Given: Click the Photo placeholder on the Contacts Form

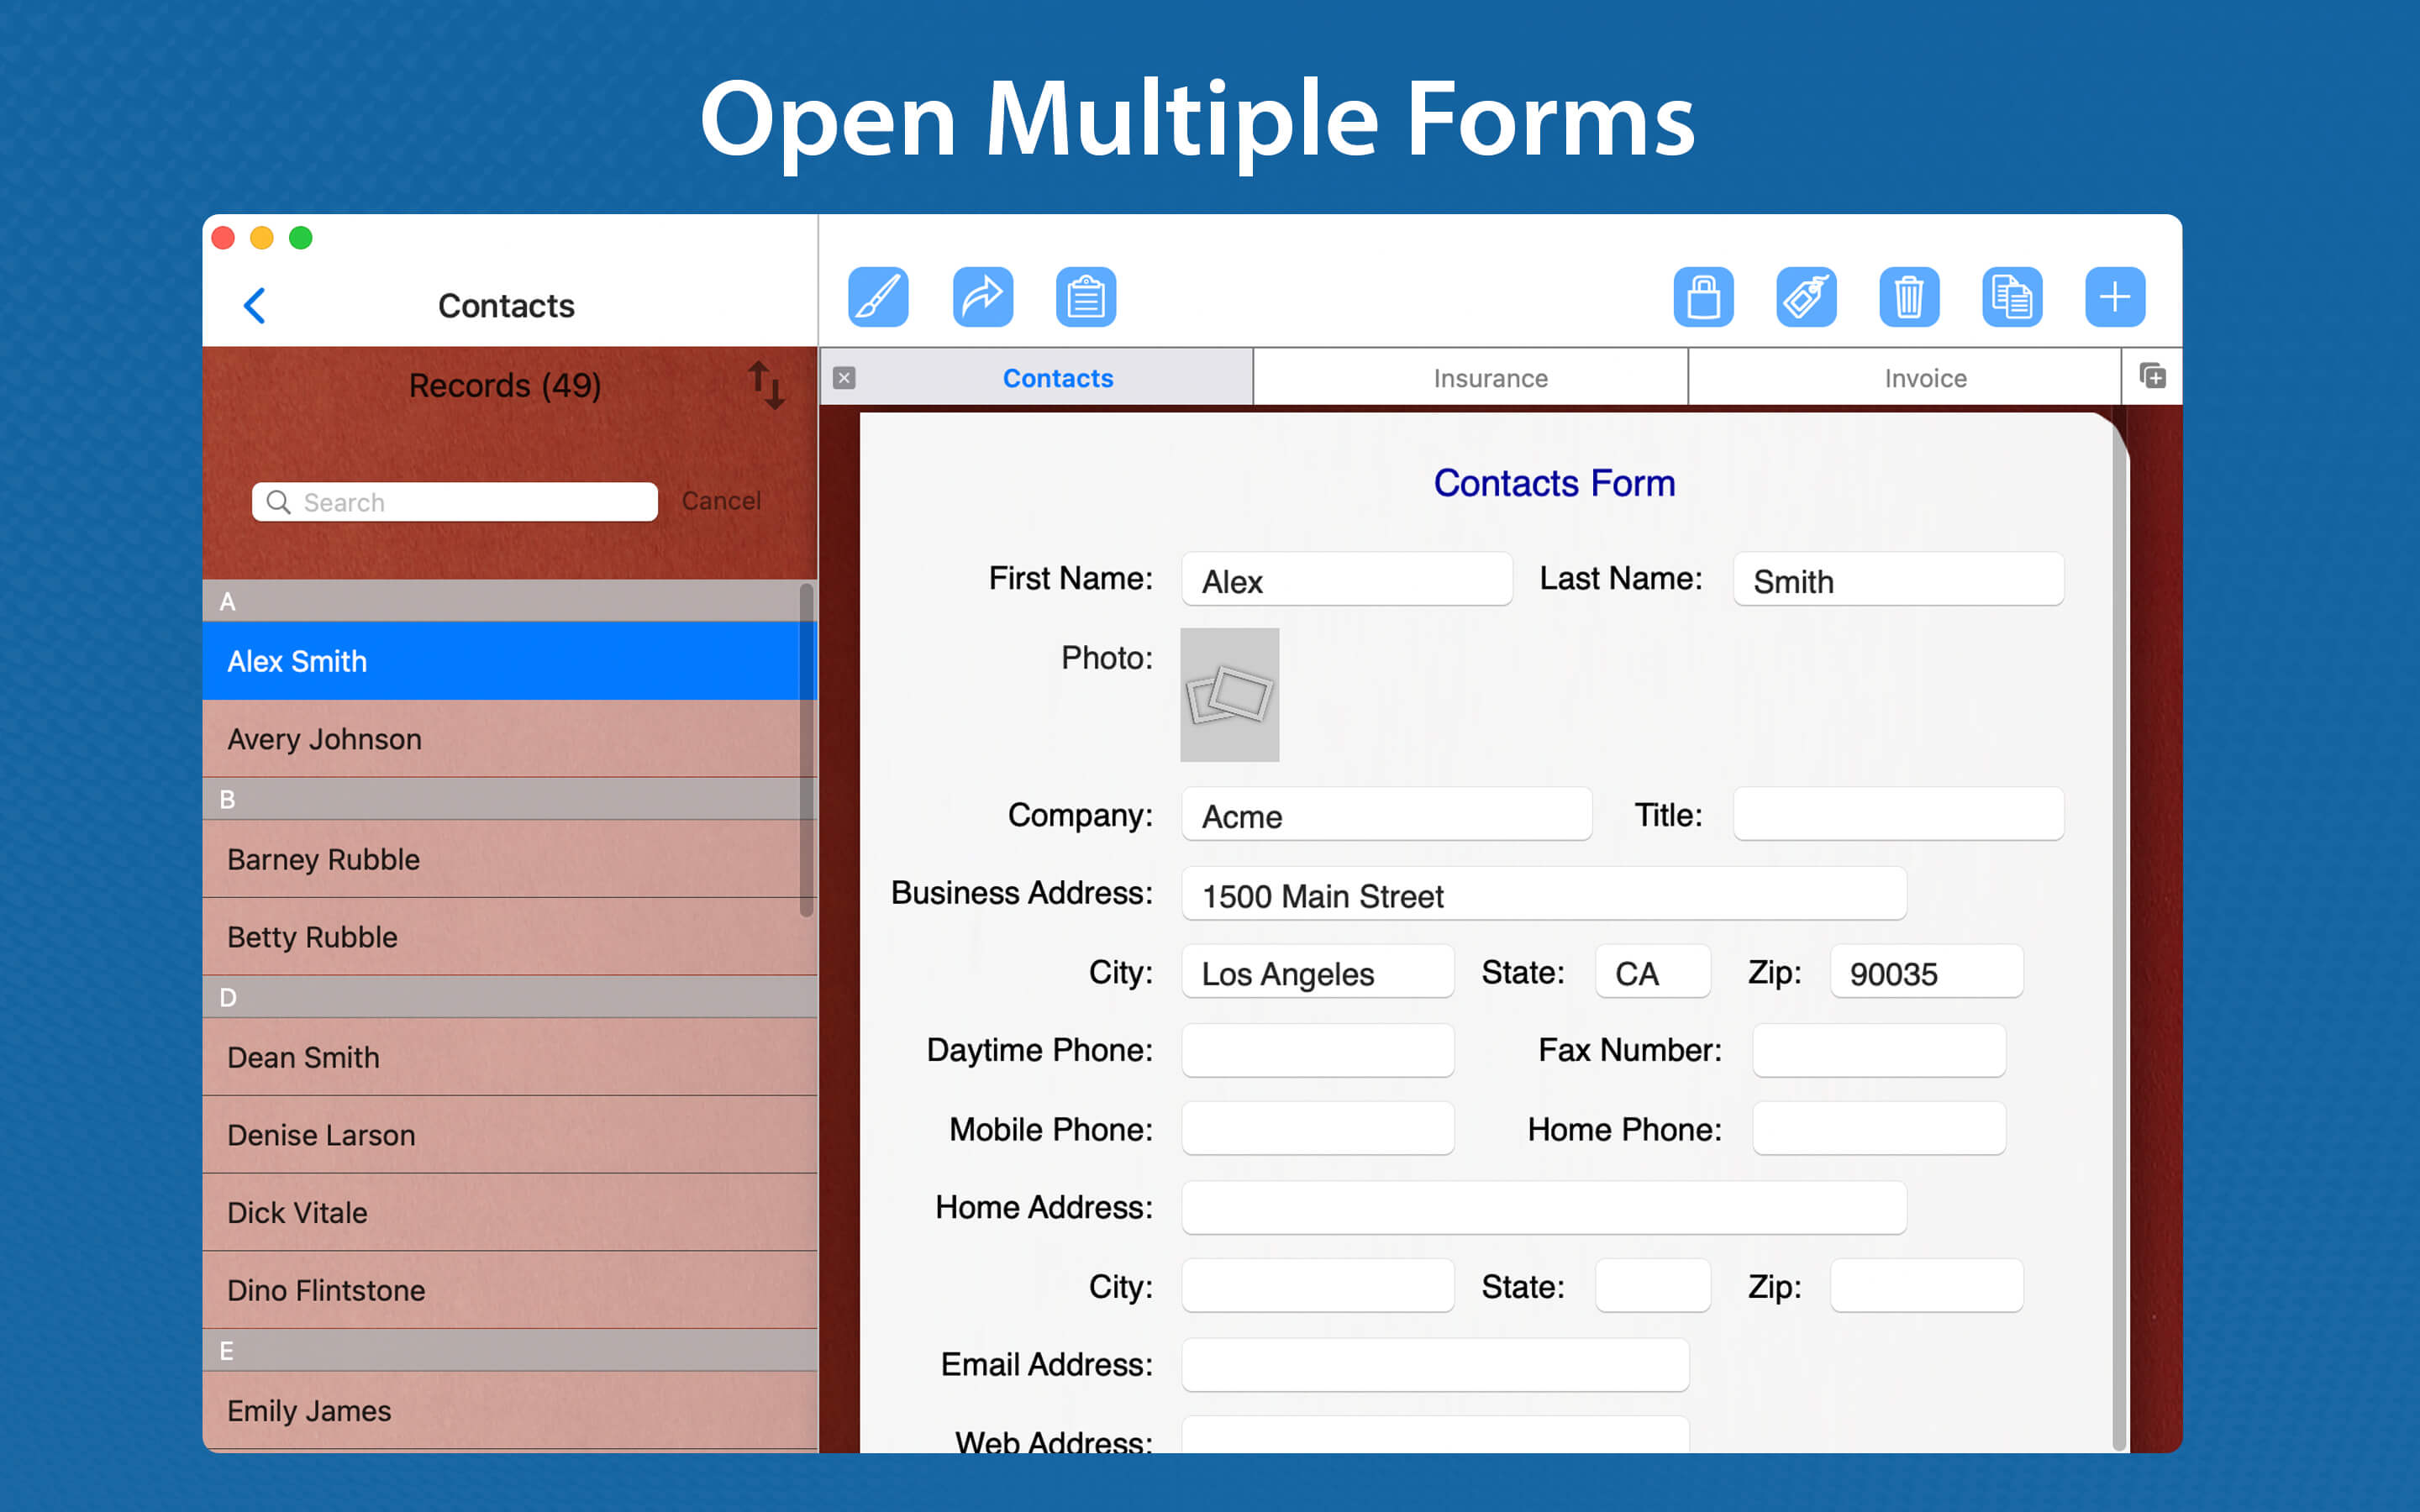Looking at the screenshot, I should [1229, 695].
